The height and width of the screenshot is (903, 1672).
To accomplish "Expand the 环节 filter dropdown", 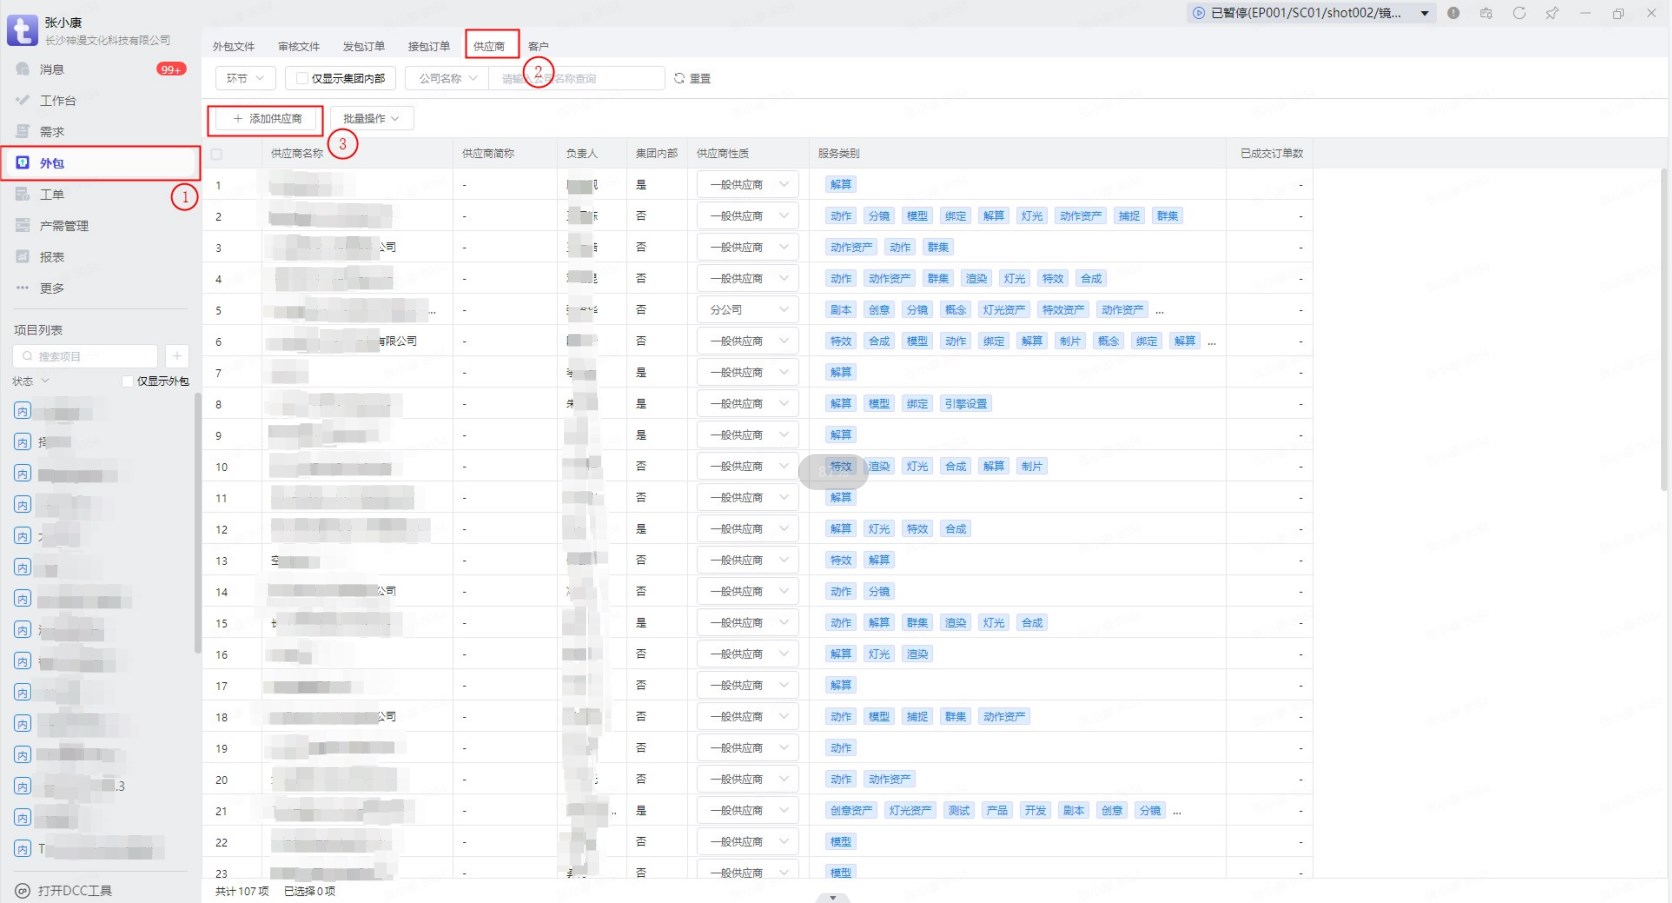I will click(245, 78).
